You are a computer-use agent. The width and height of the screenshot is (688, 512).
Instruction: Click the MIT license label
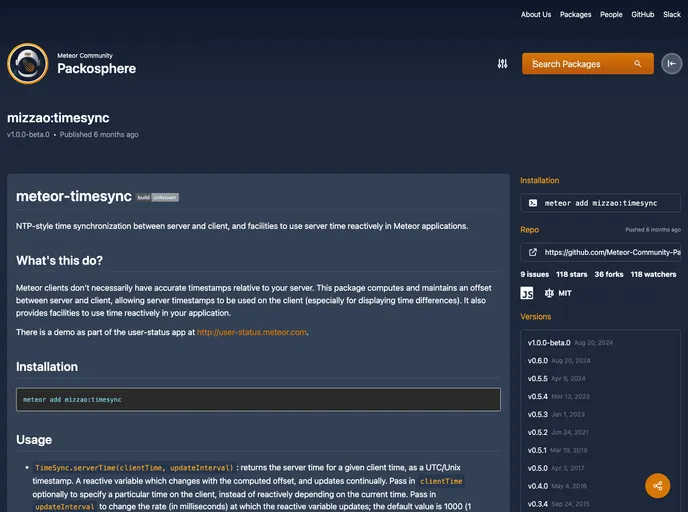tap(565, 293)
